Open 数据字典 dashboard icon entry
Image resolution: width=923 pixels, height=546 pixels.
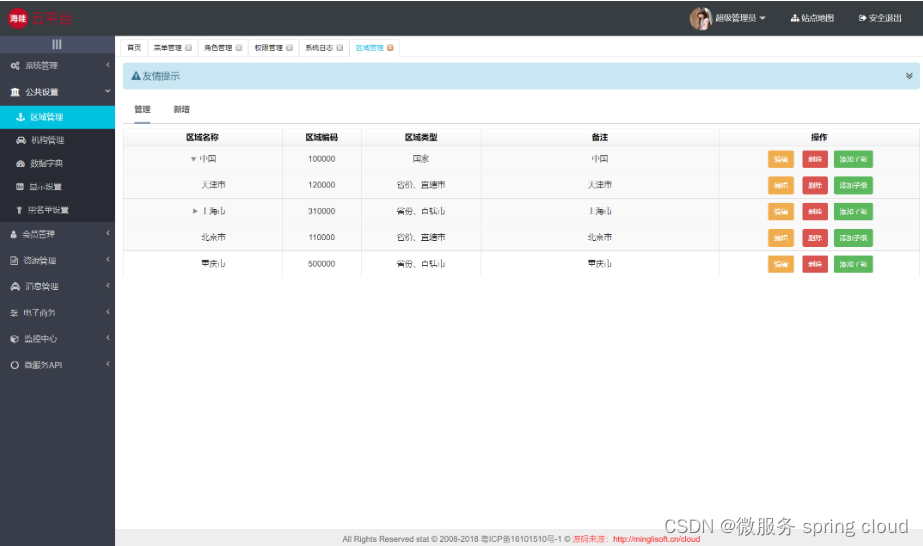click(21, 164)
